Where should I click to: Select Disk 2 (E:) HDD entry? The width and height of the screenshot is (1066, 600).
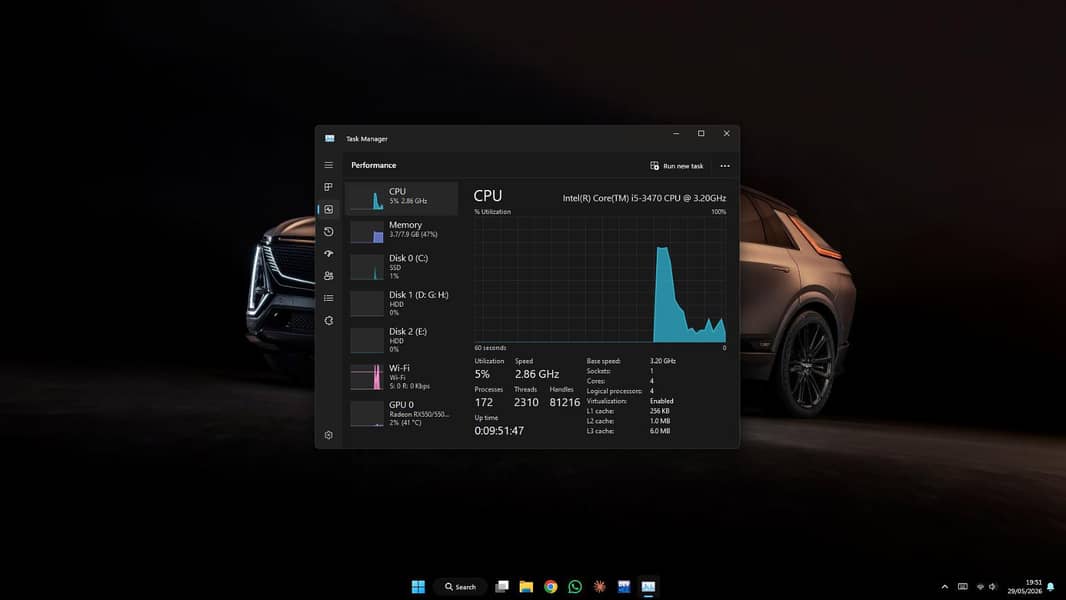(x=402, y=340)
